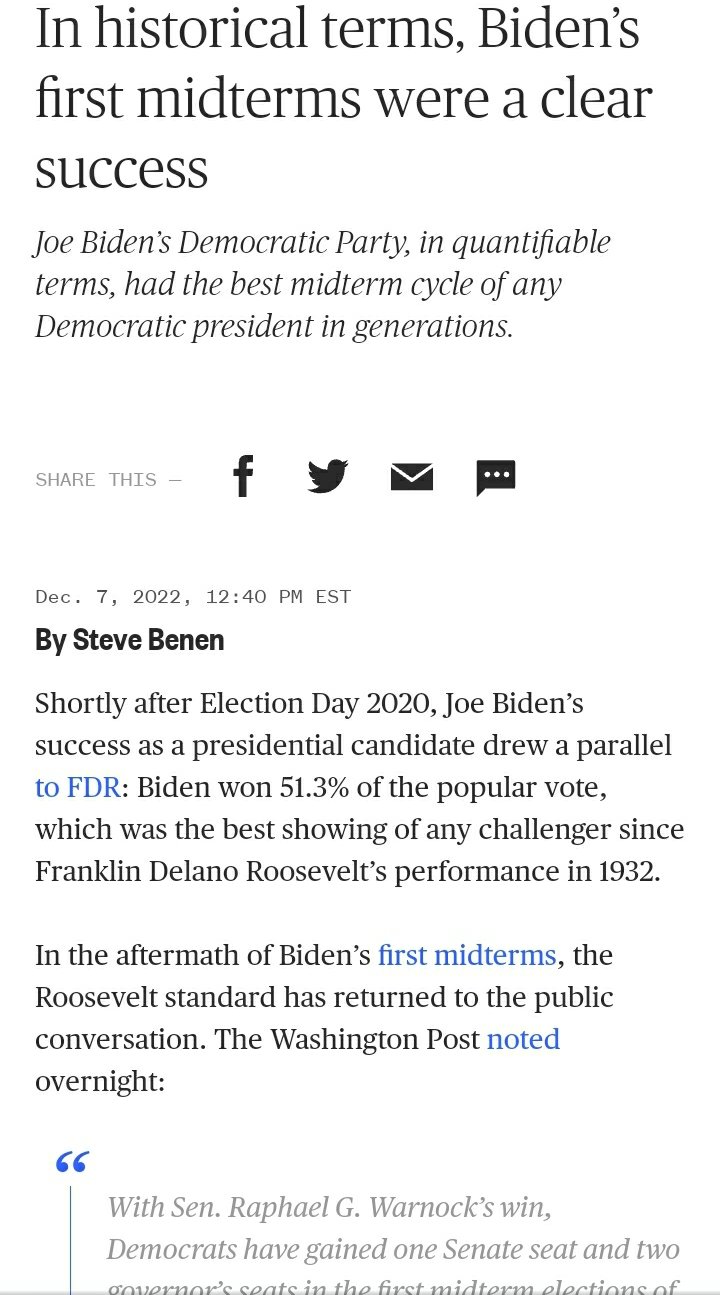Click the paragraph starting "In the aftermath"

(324, 1018)
